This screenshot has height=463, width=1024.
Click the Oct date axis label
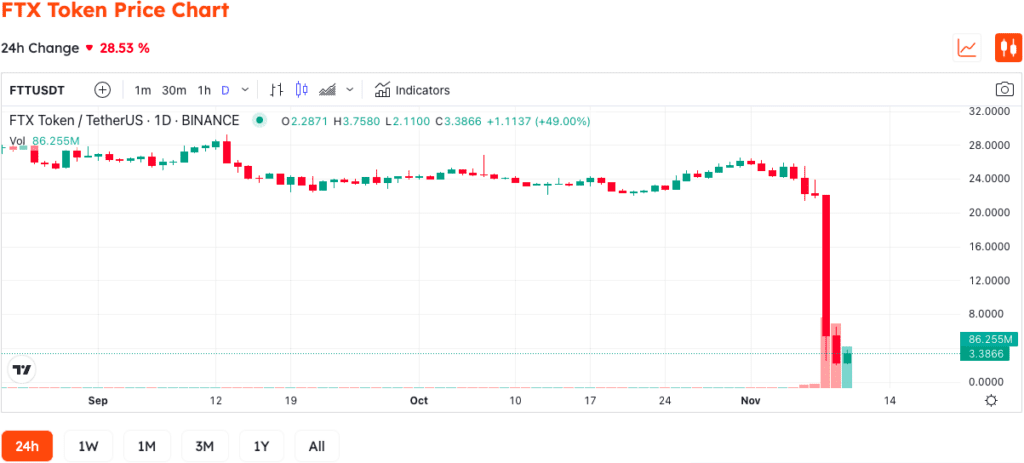[419, 400]
